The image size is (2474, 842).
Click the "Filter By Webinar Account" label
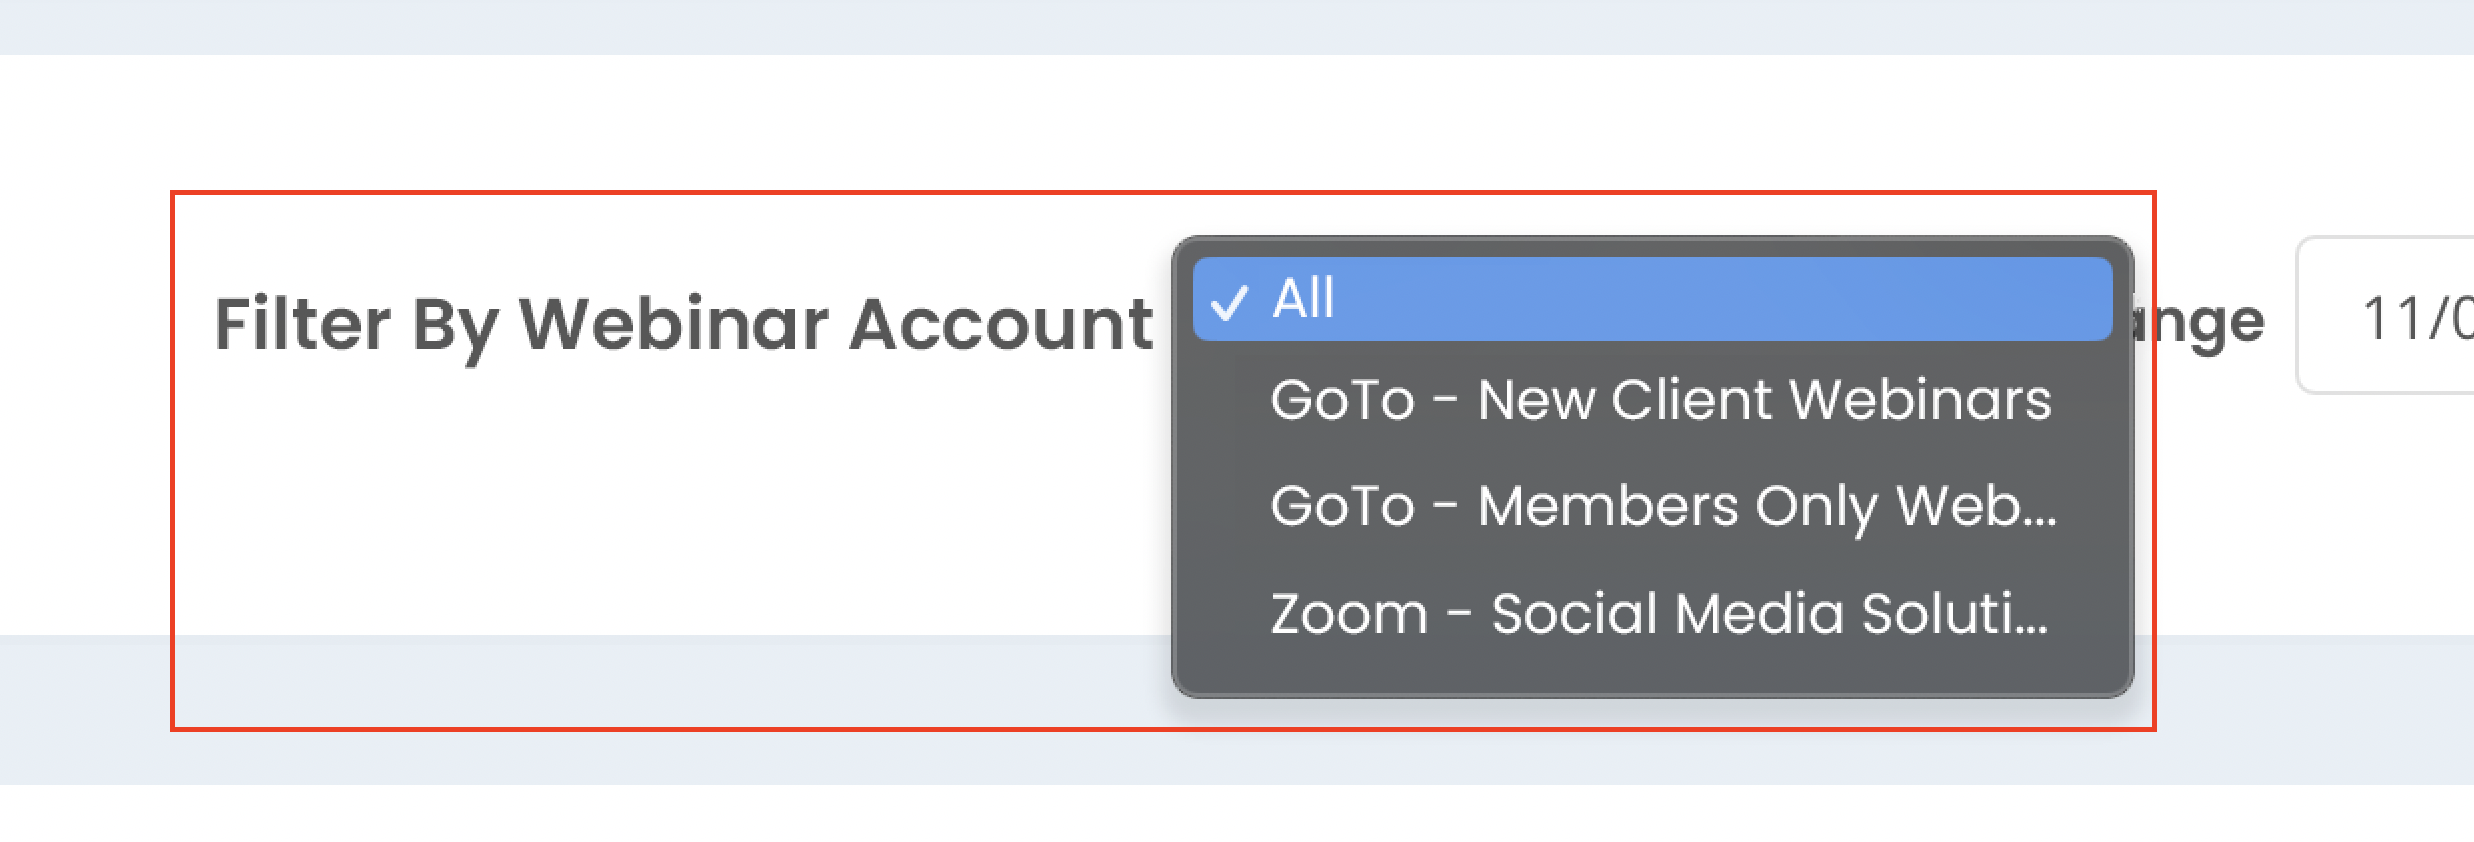tap(684, 325)
